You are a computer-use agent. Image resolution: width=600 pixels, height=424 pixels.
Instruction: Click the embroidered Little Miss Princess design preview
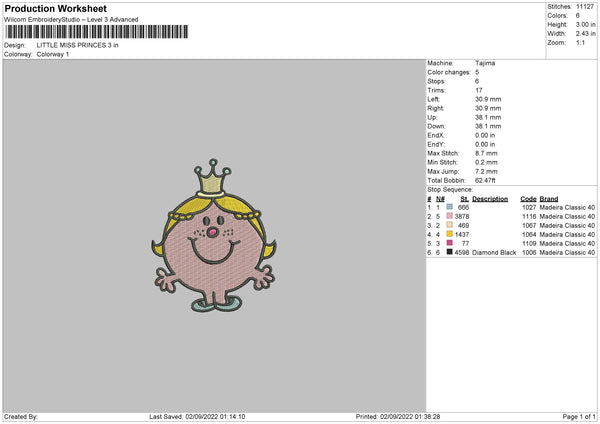[214, 236]
